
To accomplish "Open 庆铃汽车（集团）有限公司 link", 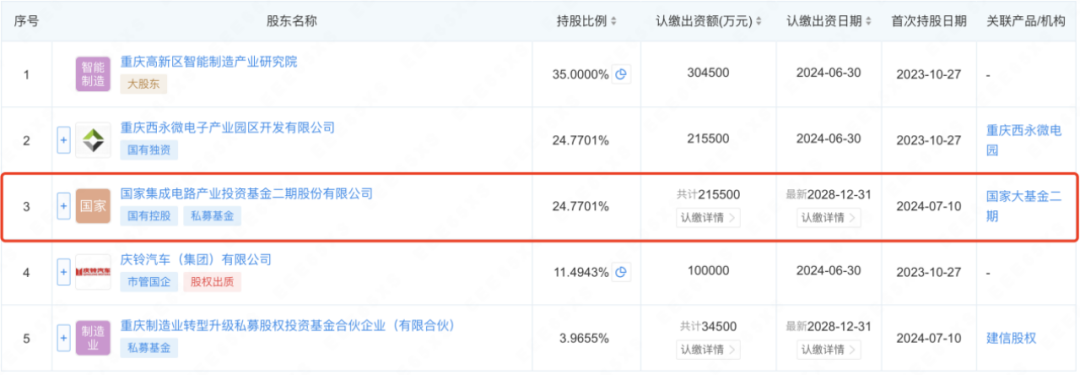I will click(196, 260).
